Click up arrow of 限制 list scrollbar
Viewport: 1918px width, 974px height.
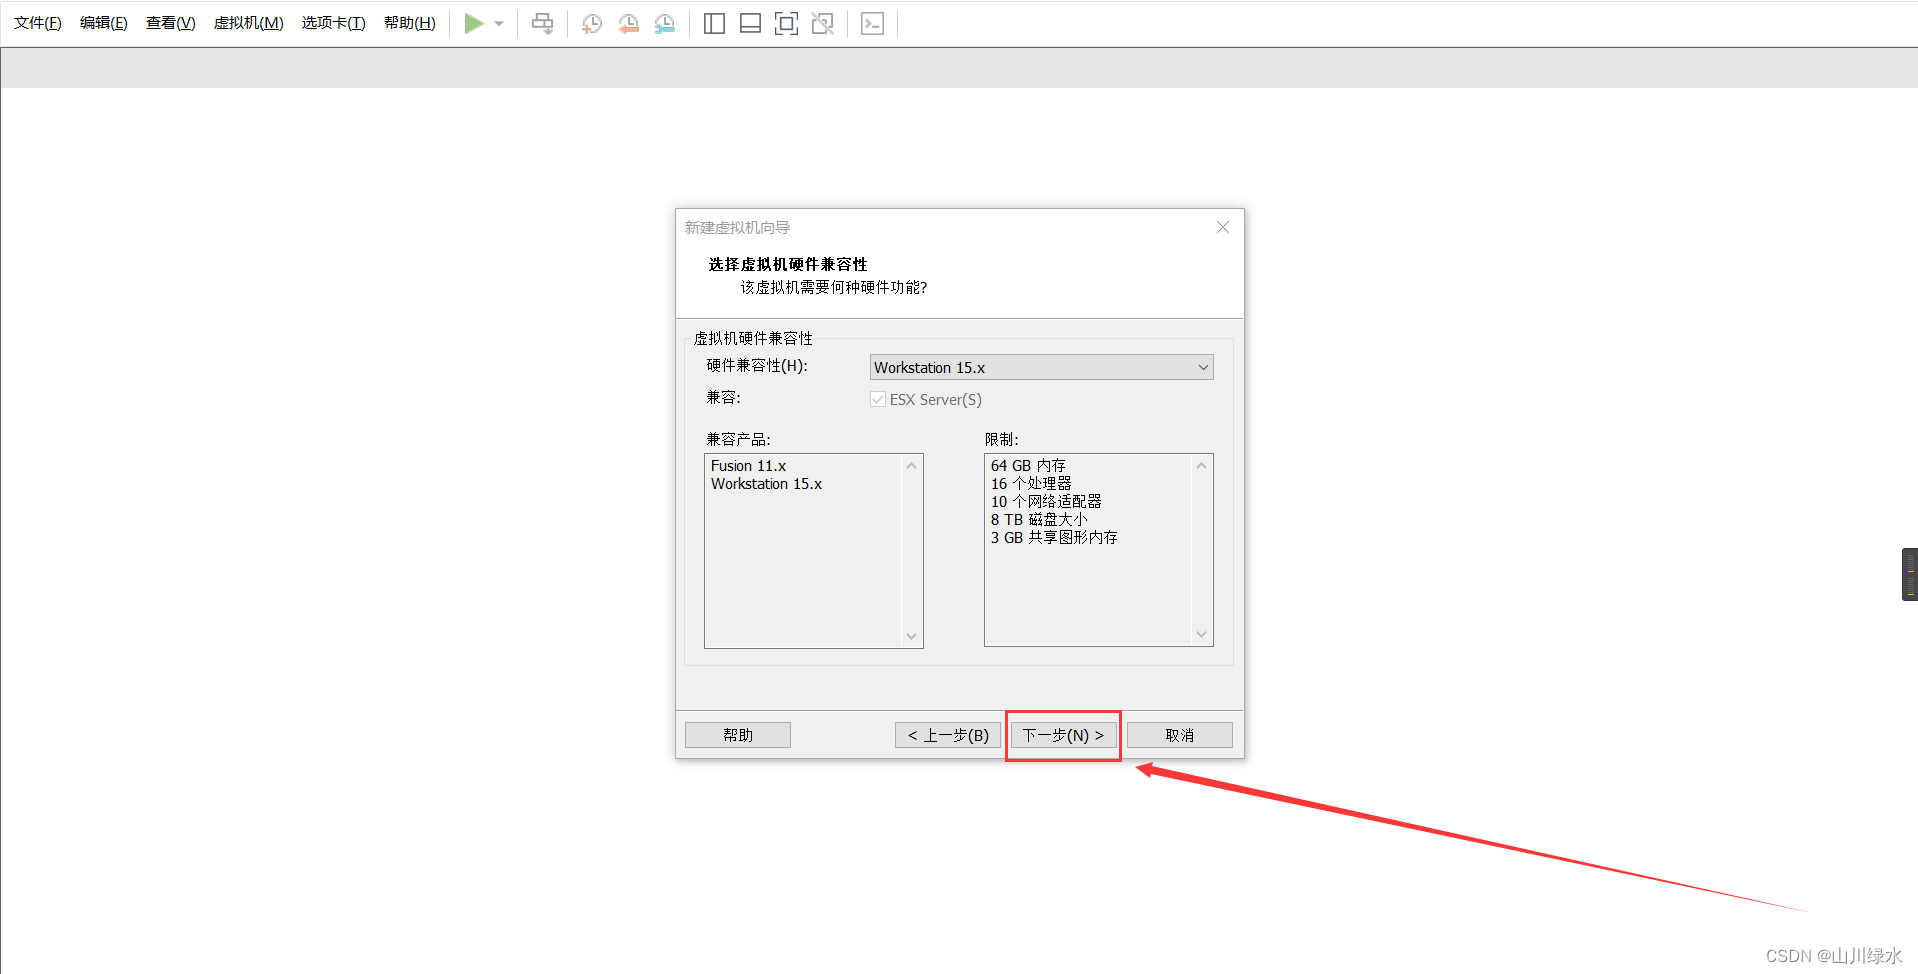[x=1201, y=466]
